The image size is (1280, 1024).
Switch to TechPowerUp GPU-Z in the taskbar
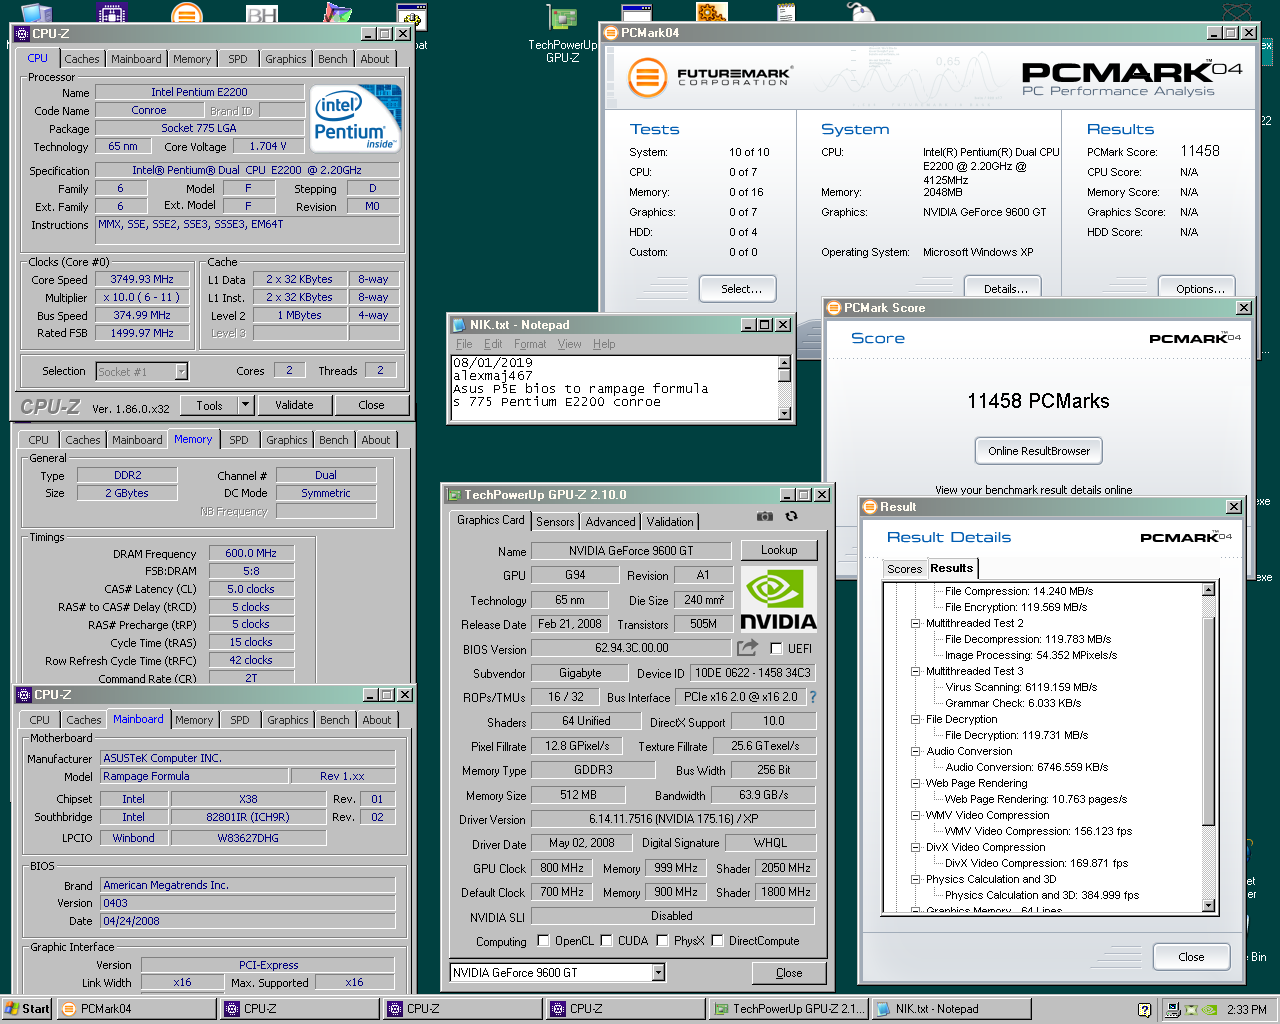pos(788,1009)
